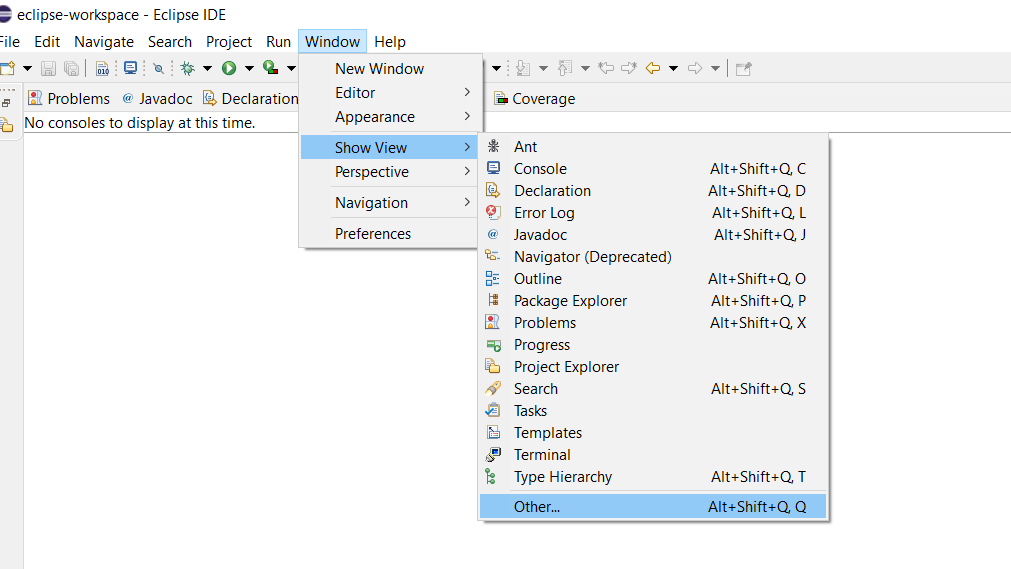Open the File menu
Screen dimensions: 1011x569
[x=10, y=42]
